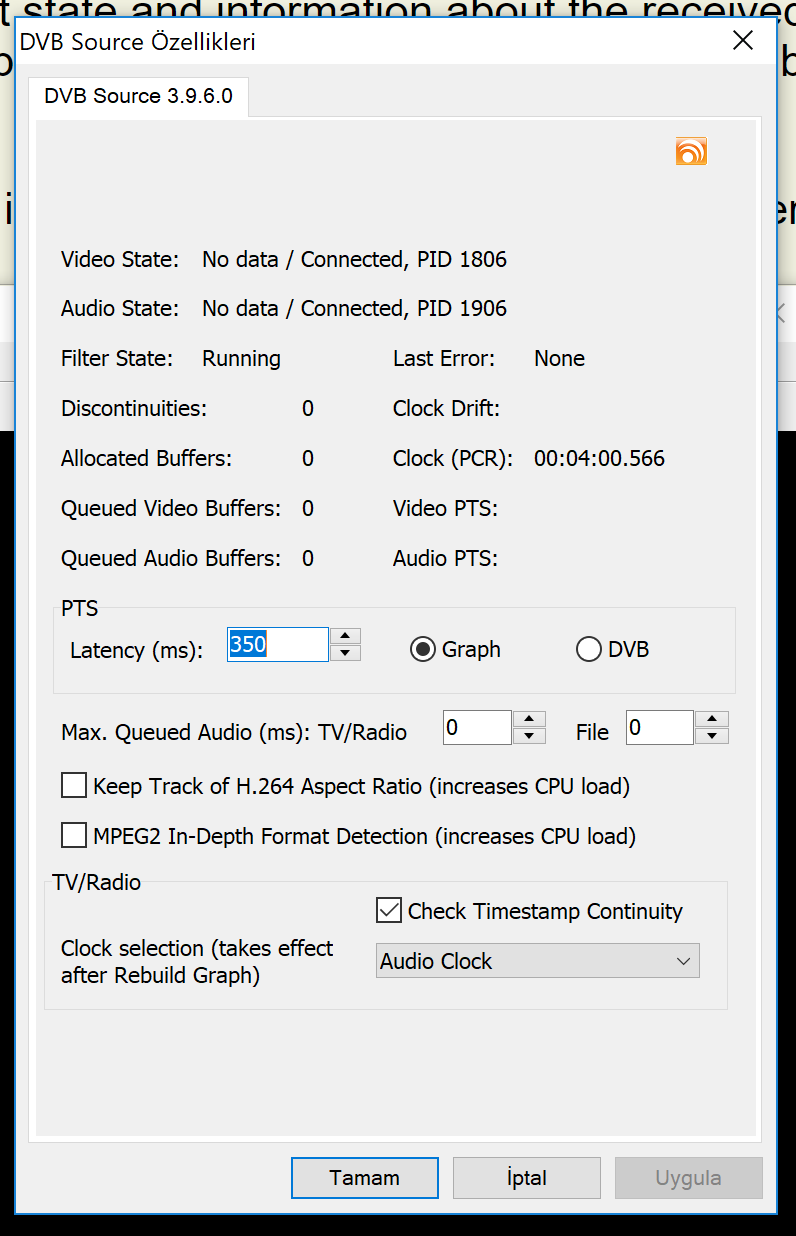Enable Keep Track of H.264 Aspect Ratio
The height and width of the screenshot is (1236, 796).
[x=74, y=786]
